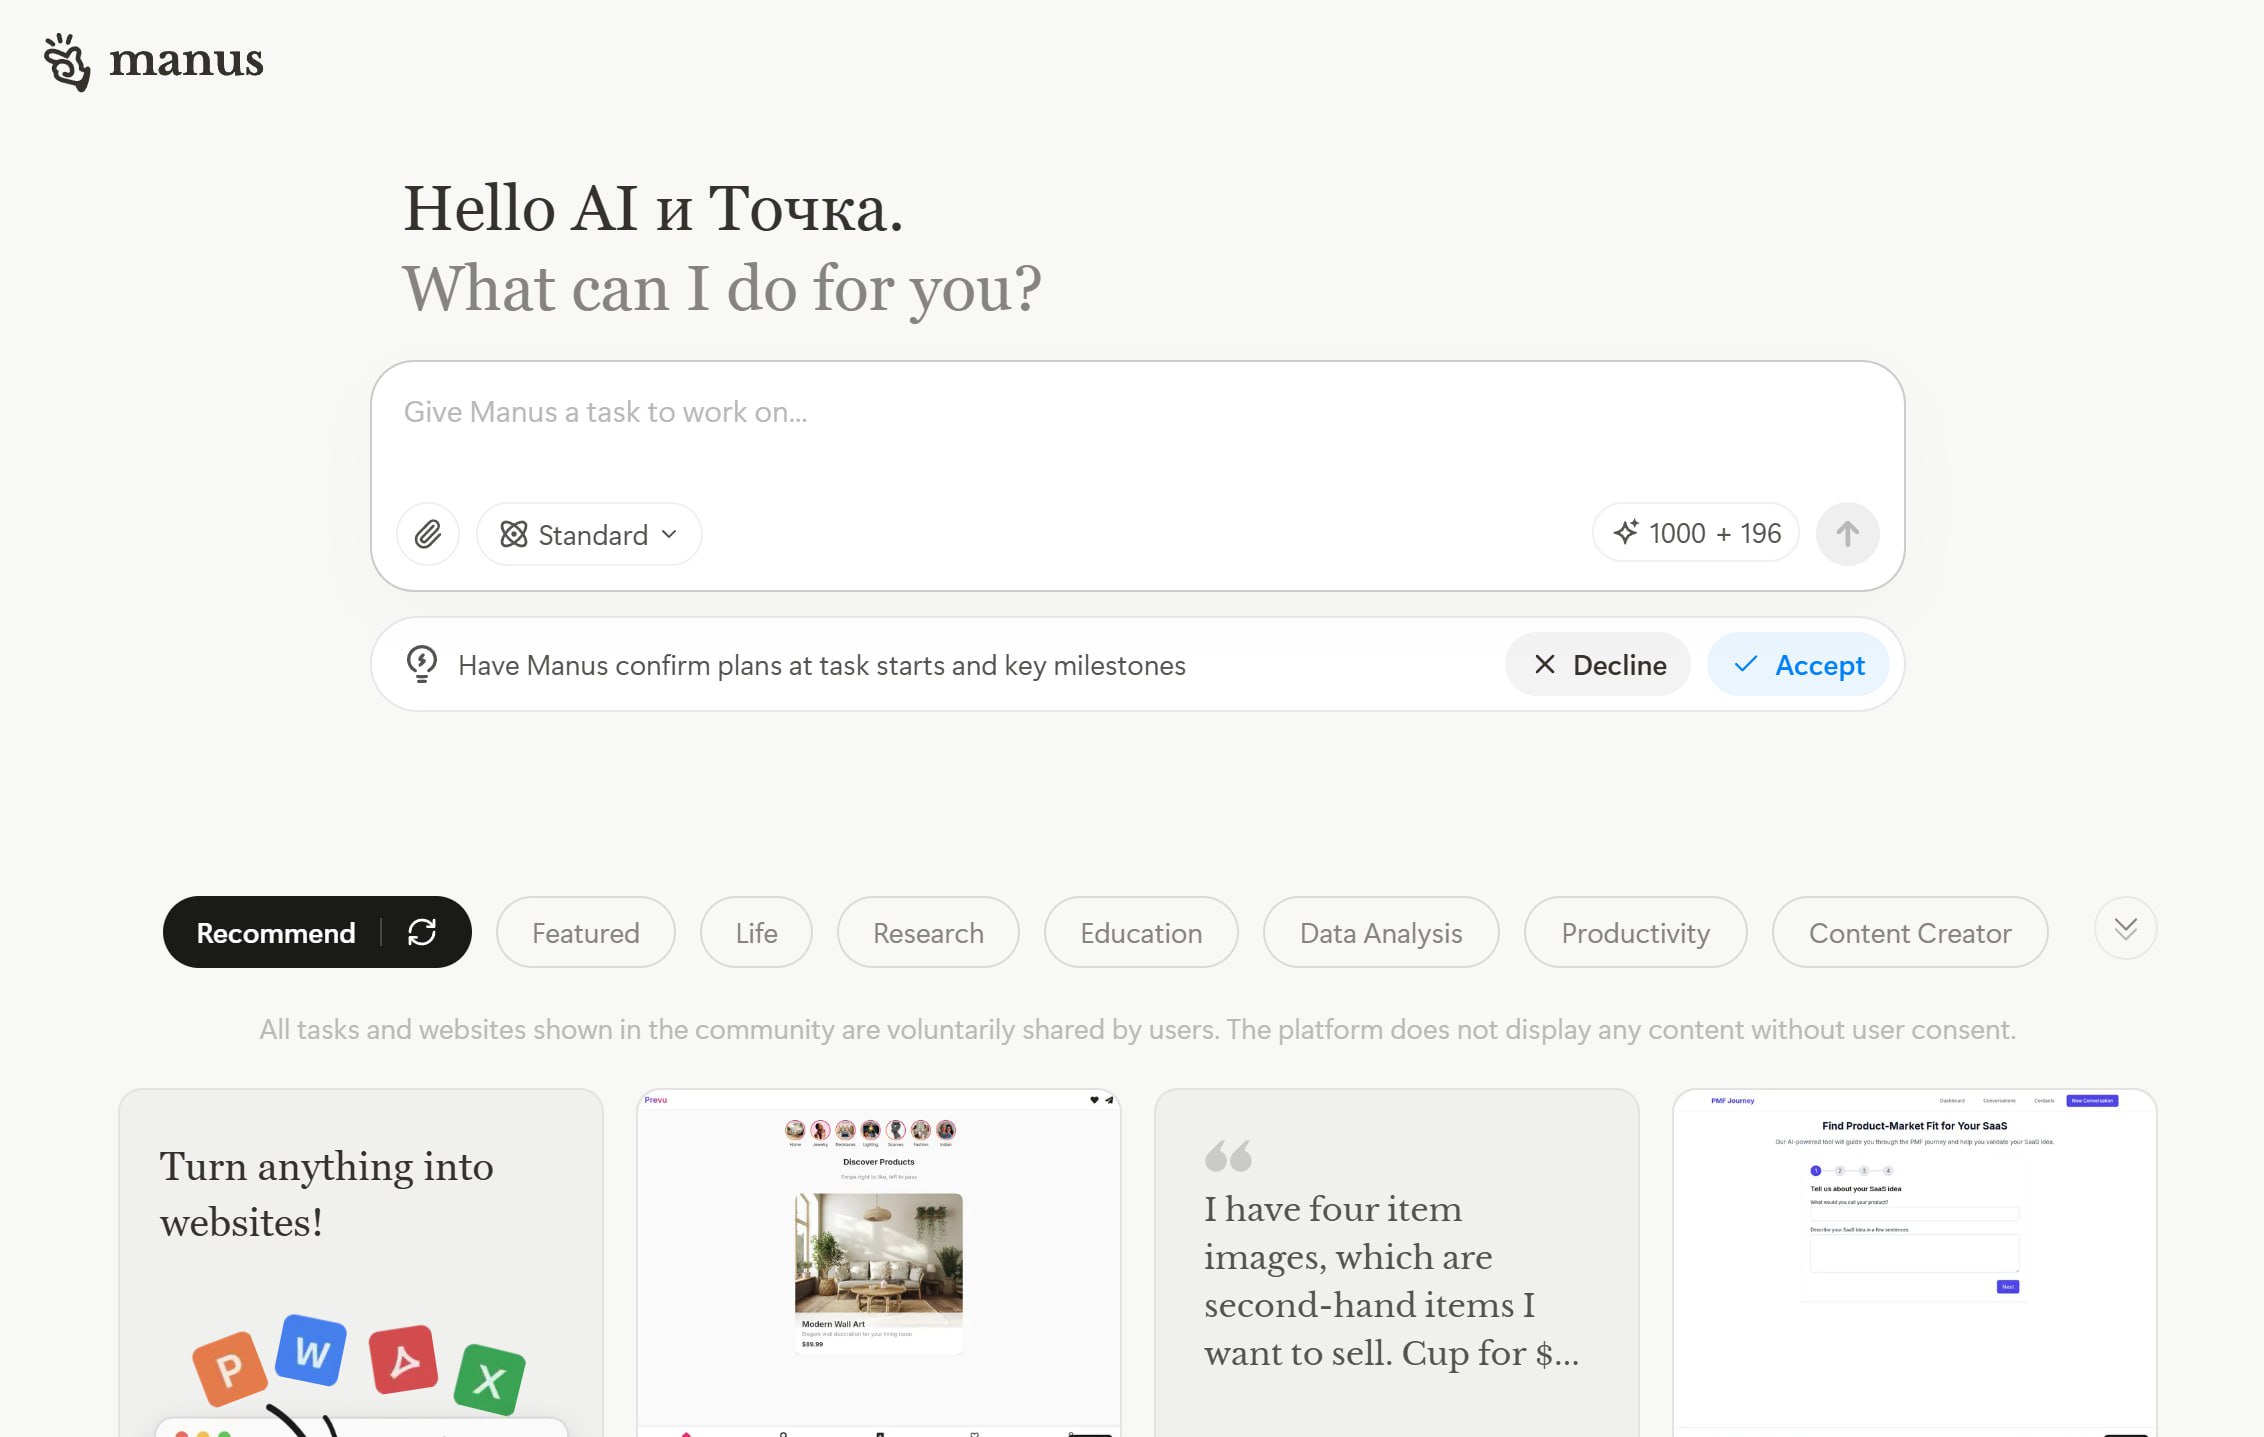This screenshot has width=2264, height=1437.
Task: Refresh recommendations with the reload icon
Action: pos(422,932)
